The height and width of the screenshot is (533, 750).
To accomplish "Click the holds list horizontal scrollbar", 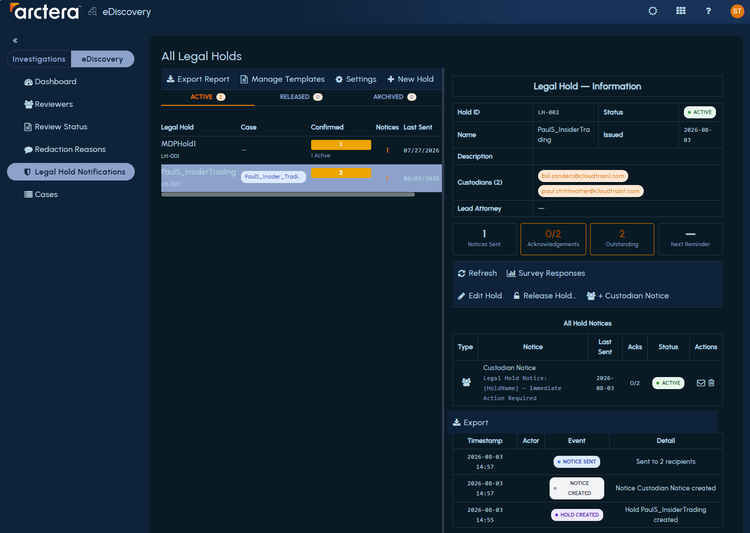I will pos(288,195).
